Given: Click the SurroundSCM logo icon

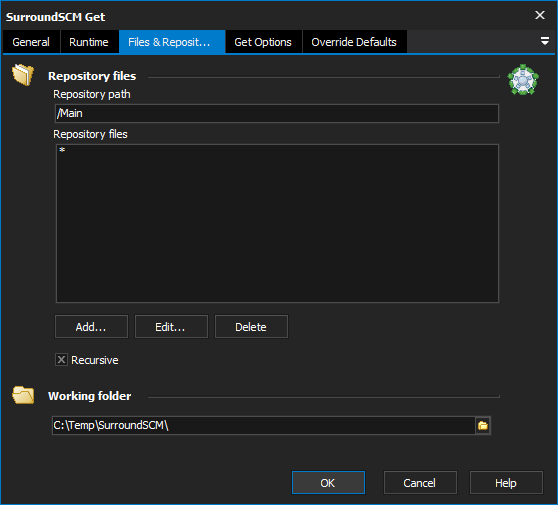Looking at the screenshot, I should (523, 79).
